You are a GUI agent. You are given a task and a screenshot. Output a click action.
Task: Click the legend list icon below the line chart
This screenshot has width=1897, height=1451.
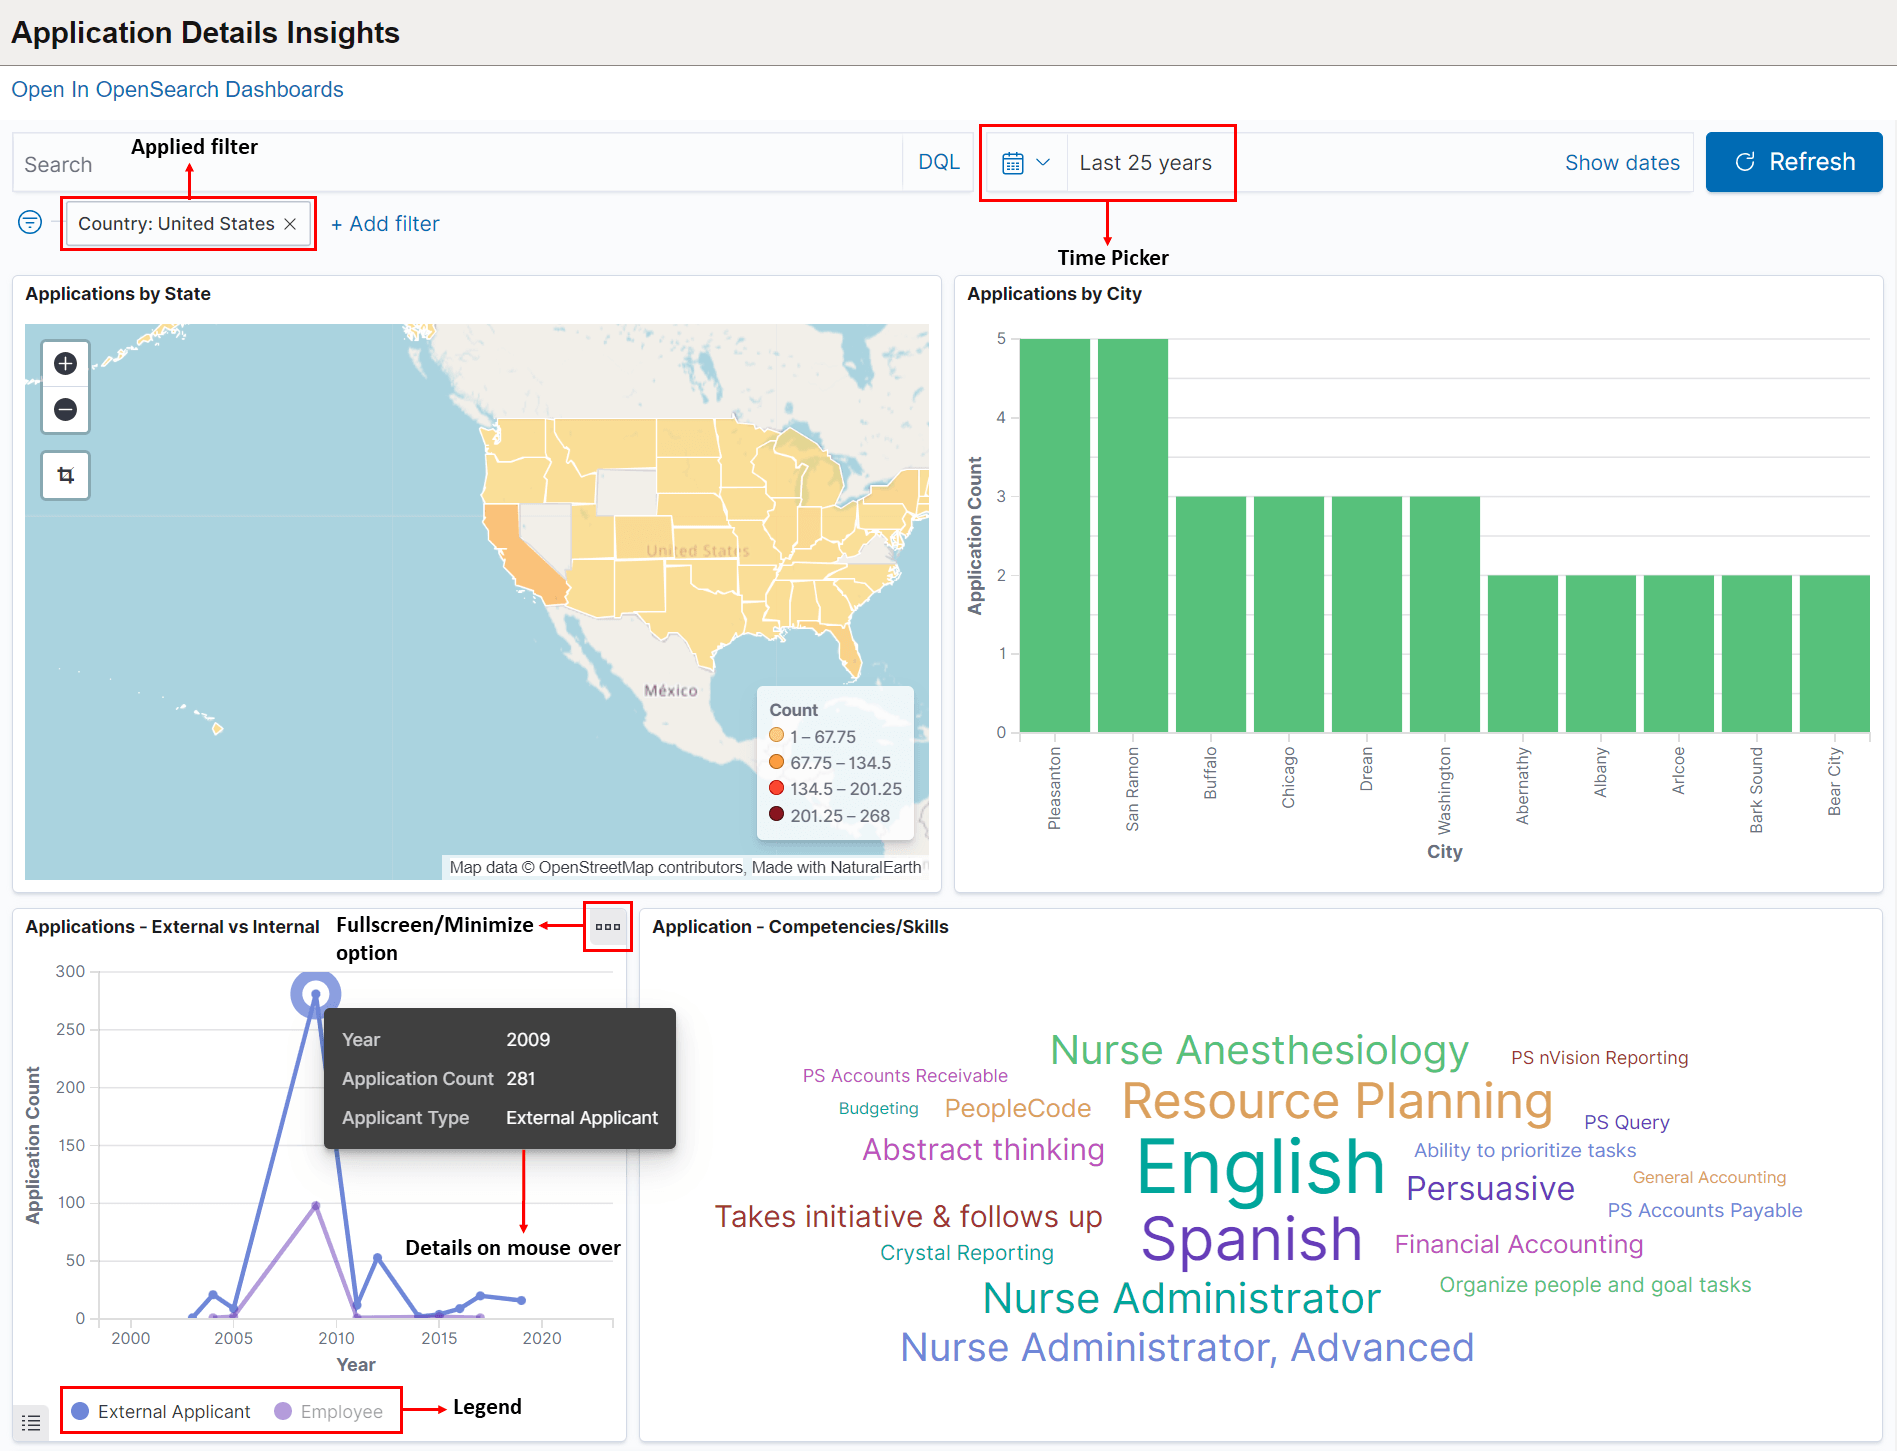tap(29, 1422)
